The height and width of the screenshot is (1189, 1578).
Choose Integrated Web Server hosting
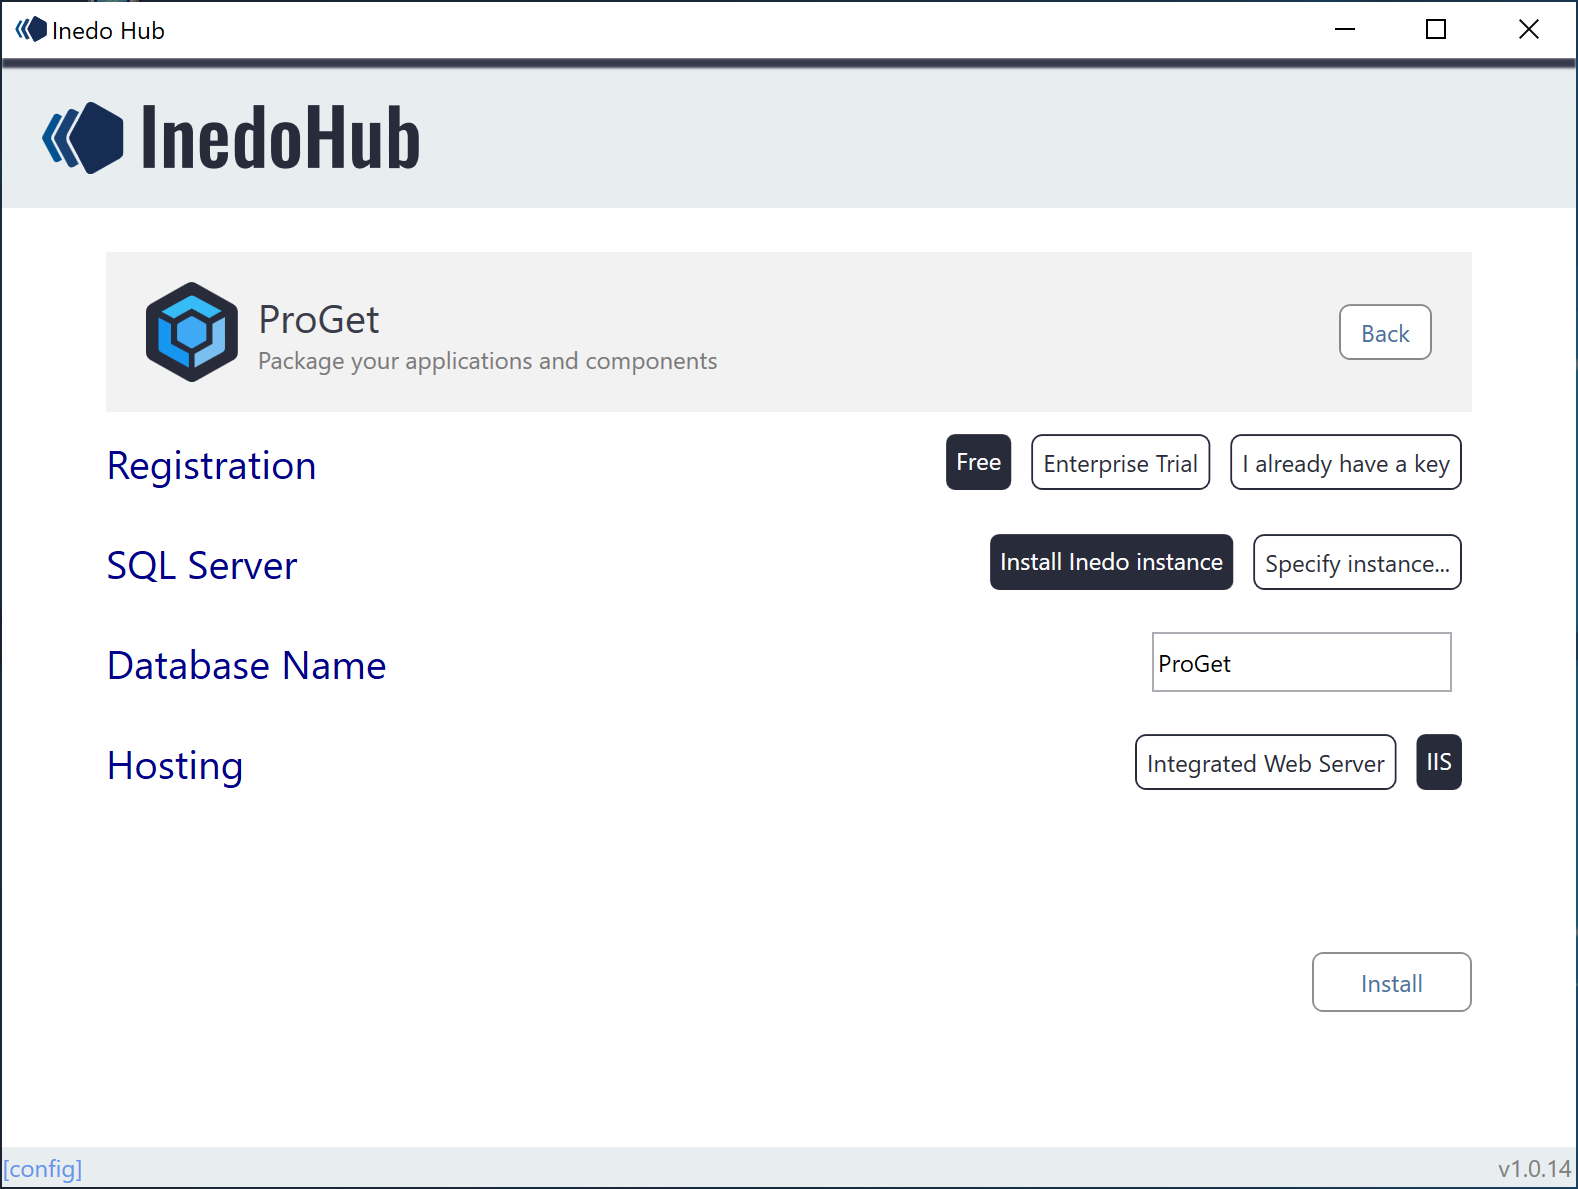(x=1265, y=762)
